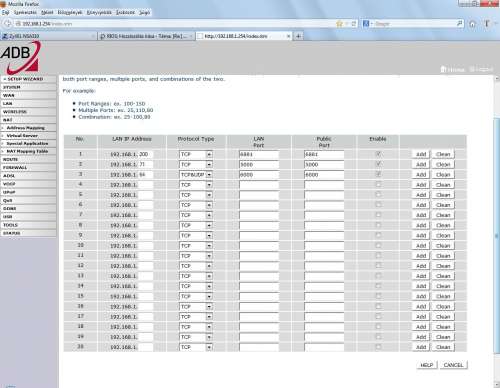Open the UPnP sidebar section
The image size is (500, 388).
[28, 192]
